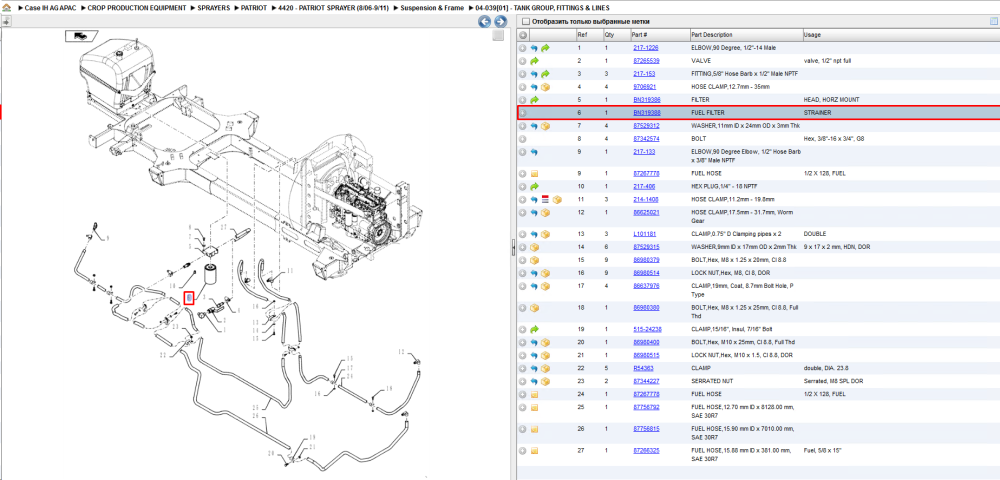Click the blue arrow on the L101181 row
Screen dimensions: 1000x480
pos(534,234)
